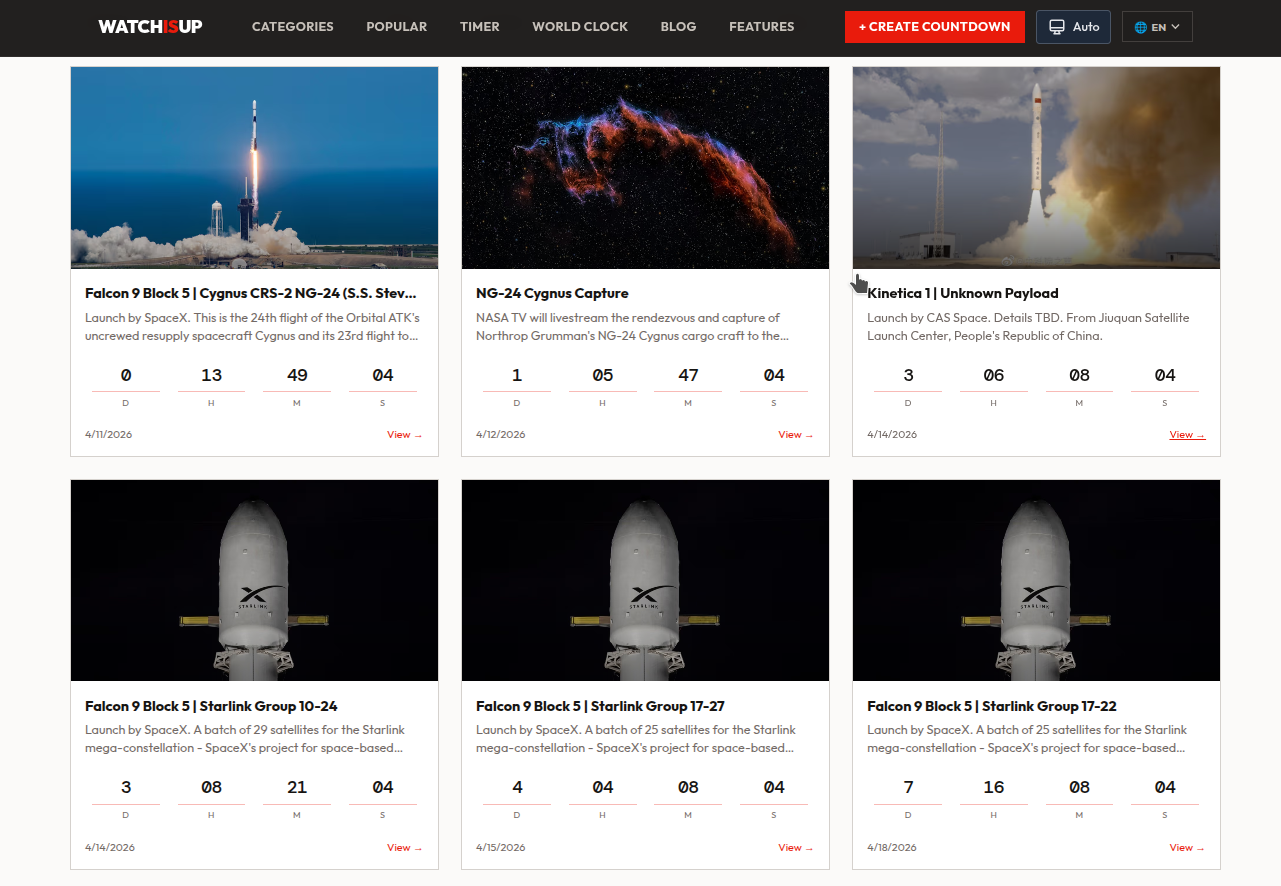Go to the Timer page
1281x886 pixels.
pyautogui.click(x=480, y=27)
